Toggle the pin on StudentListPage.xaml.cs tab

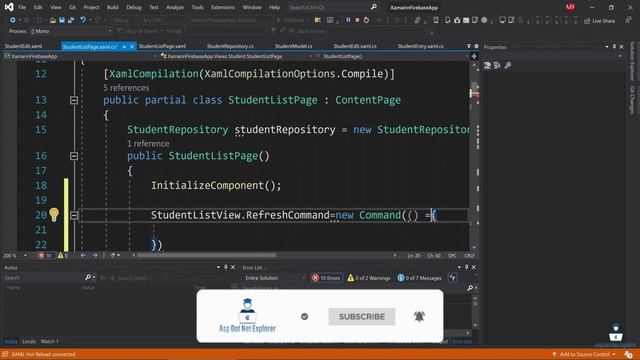pos(124,47)
